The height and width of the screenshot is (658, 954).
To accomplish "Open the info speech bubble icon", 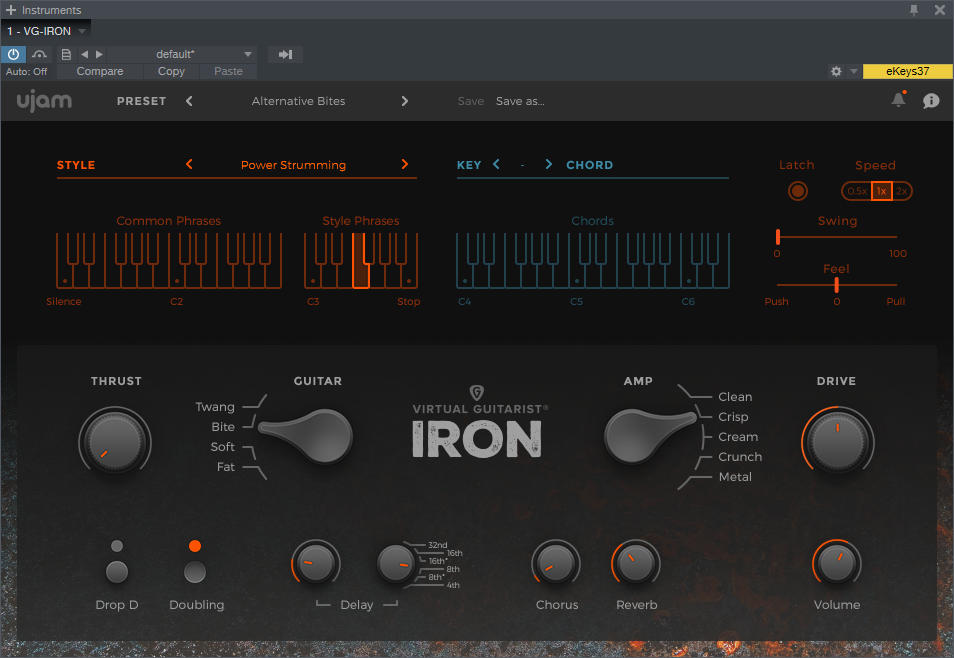I will 931,101.
